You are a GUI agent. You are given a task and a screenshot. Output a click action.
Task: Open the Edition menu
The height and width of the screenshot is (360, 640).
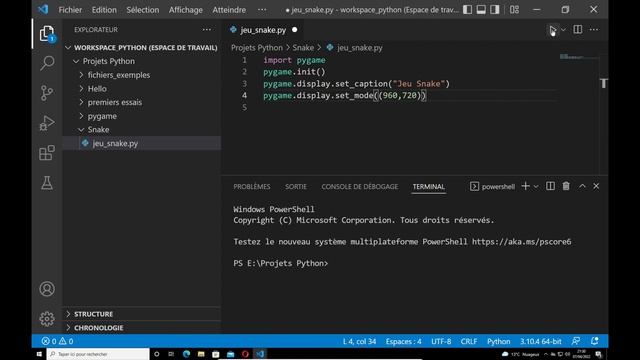[x=104, y=10]
